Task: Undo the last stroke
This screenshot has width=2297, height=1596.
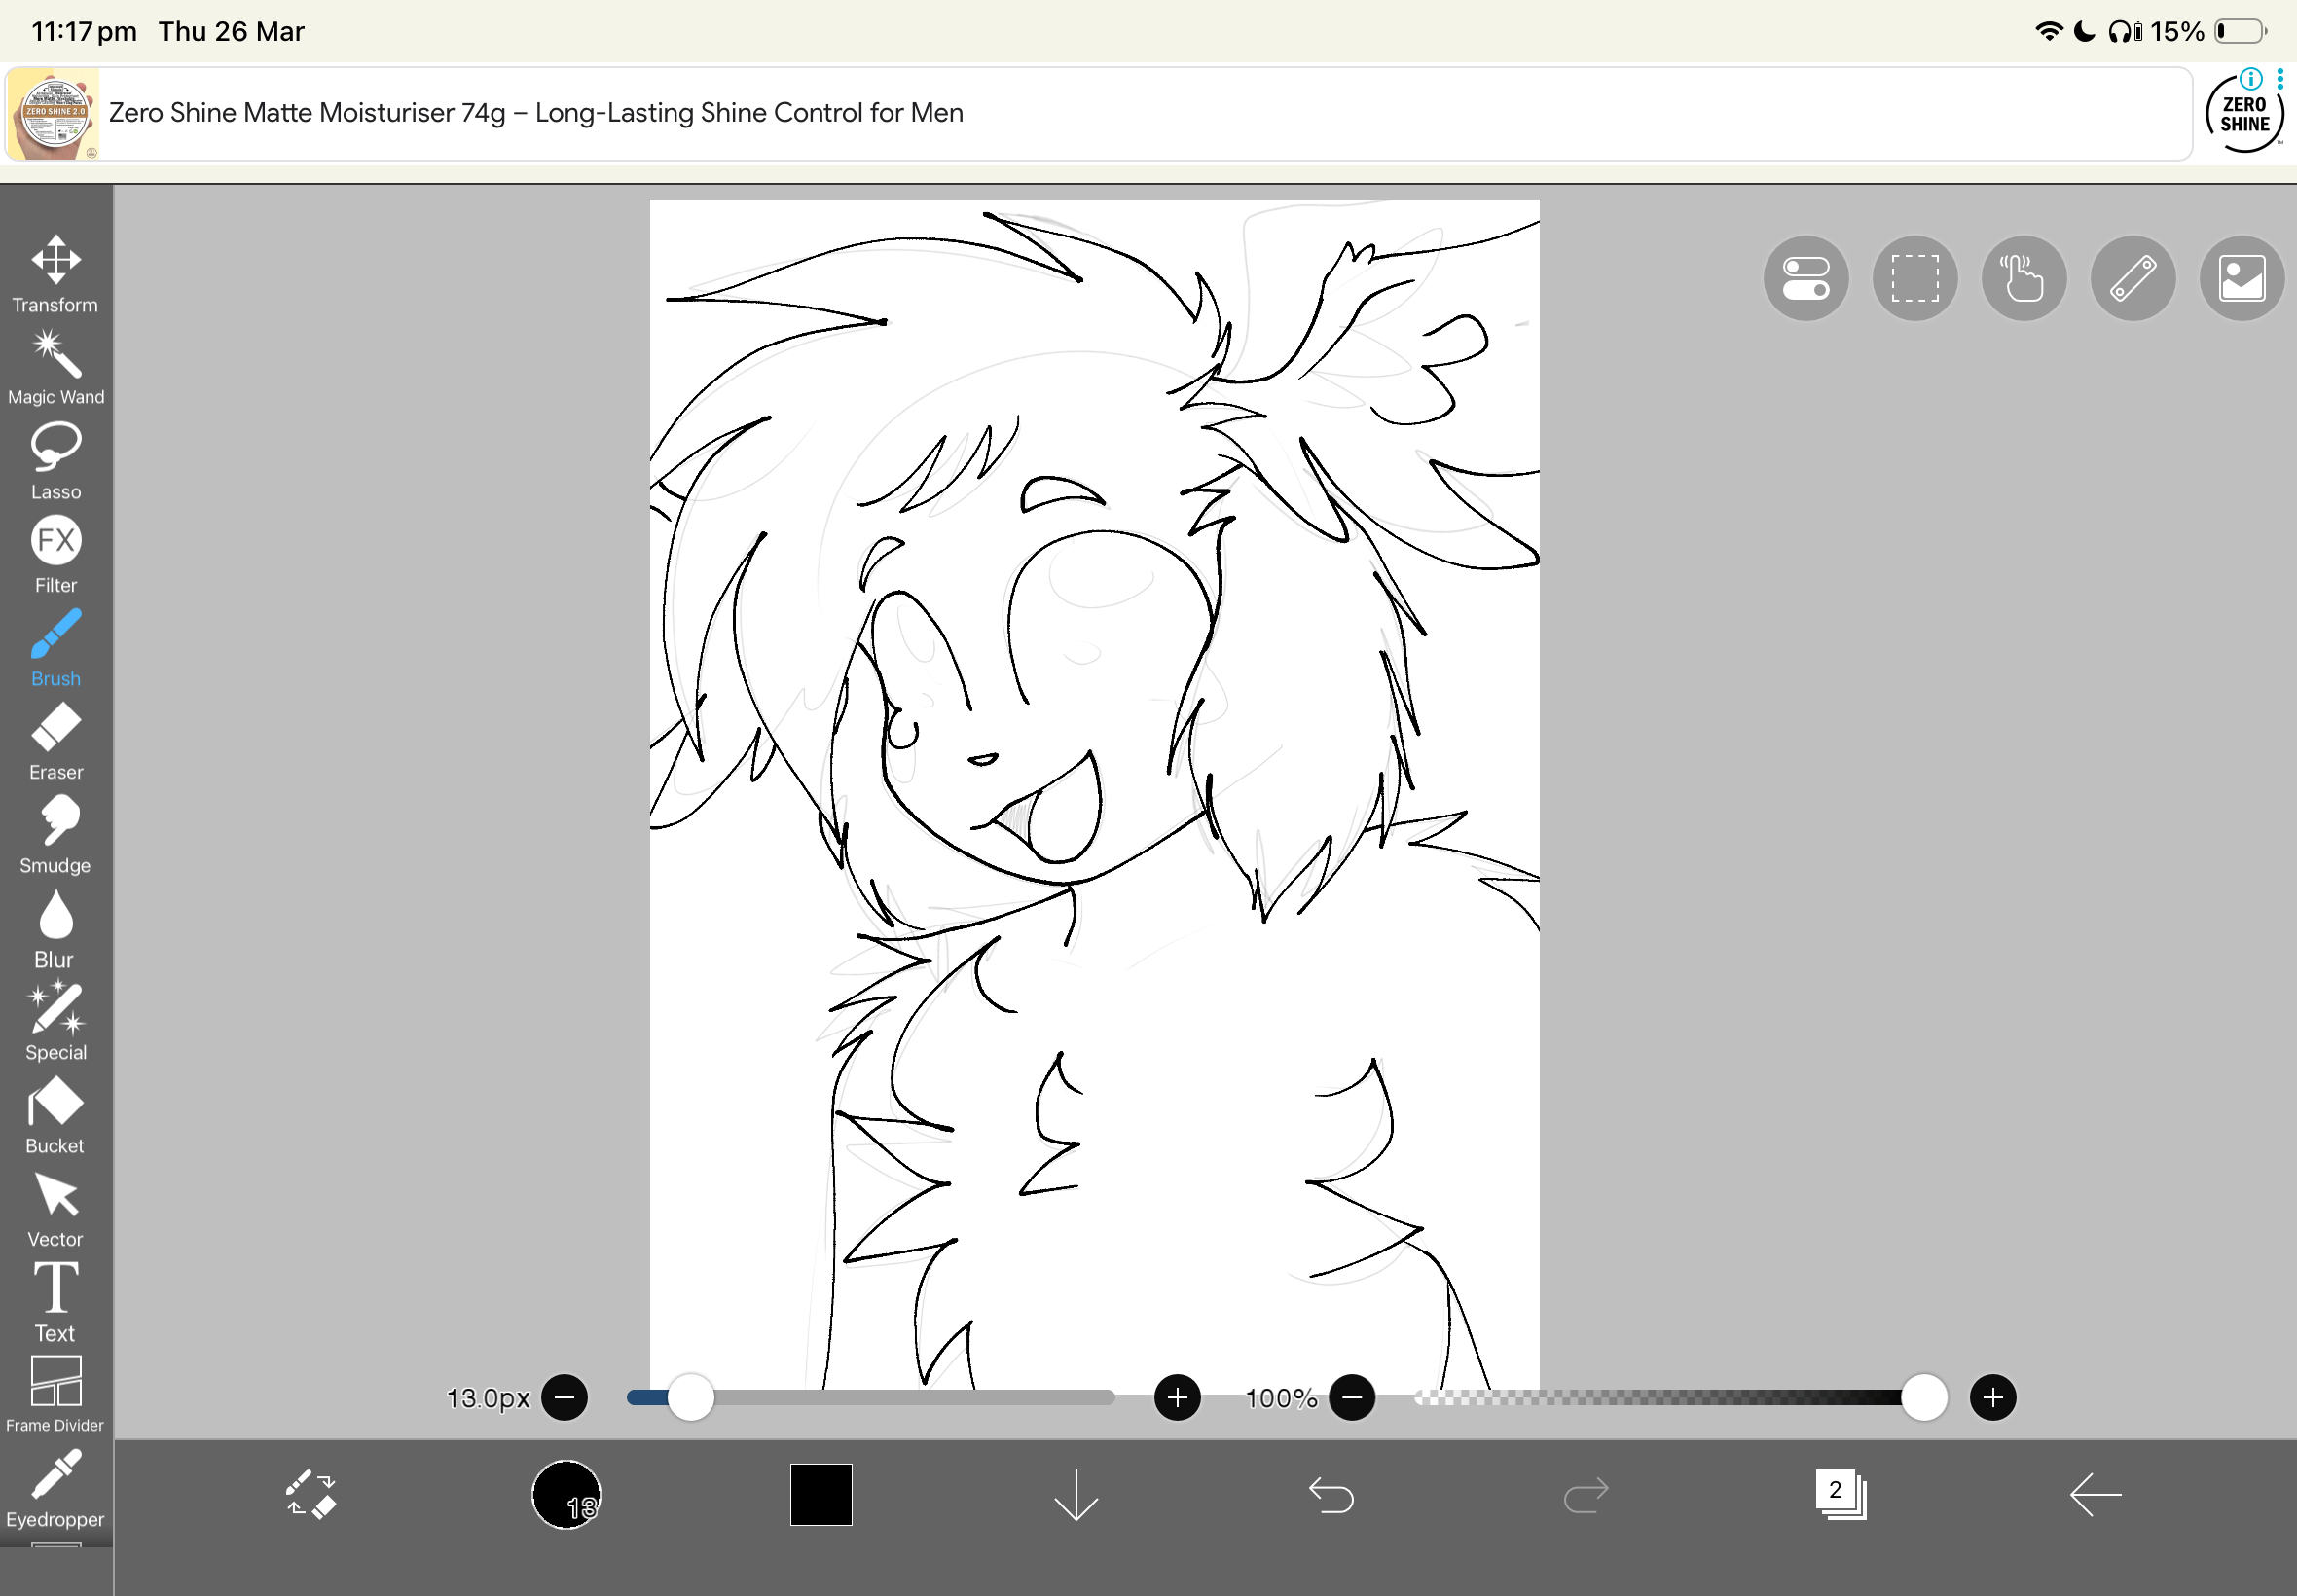Action: (x=1331, y=1495)
